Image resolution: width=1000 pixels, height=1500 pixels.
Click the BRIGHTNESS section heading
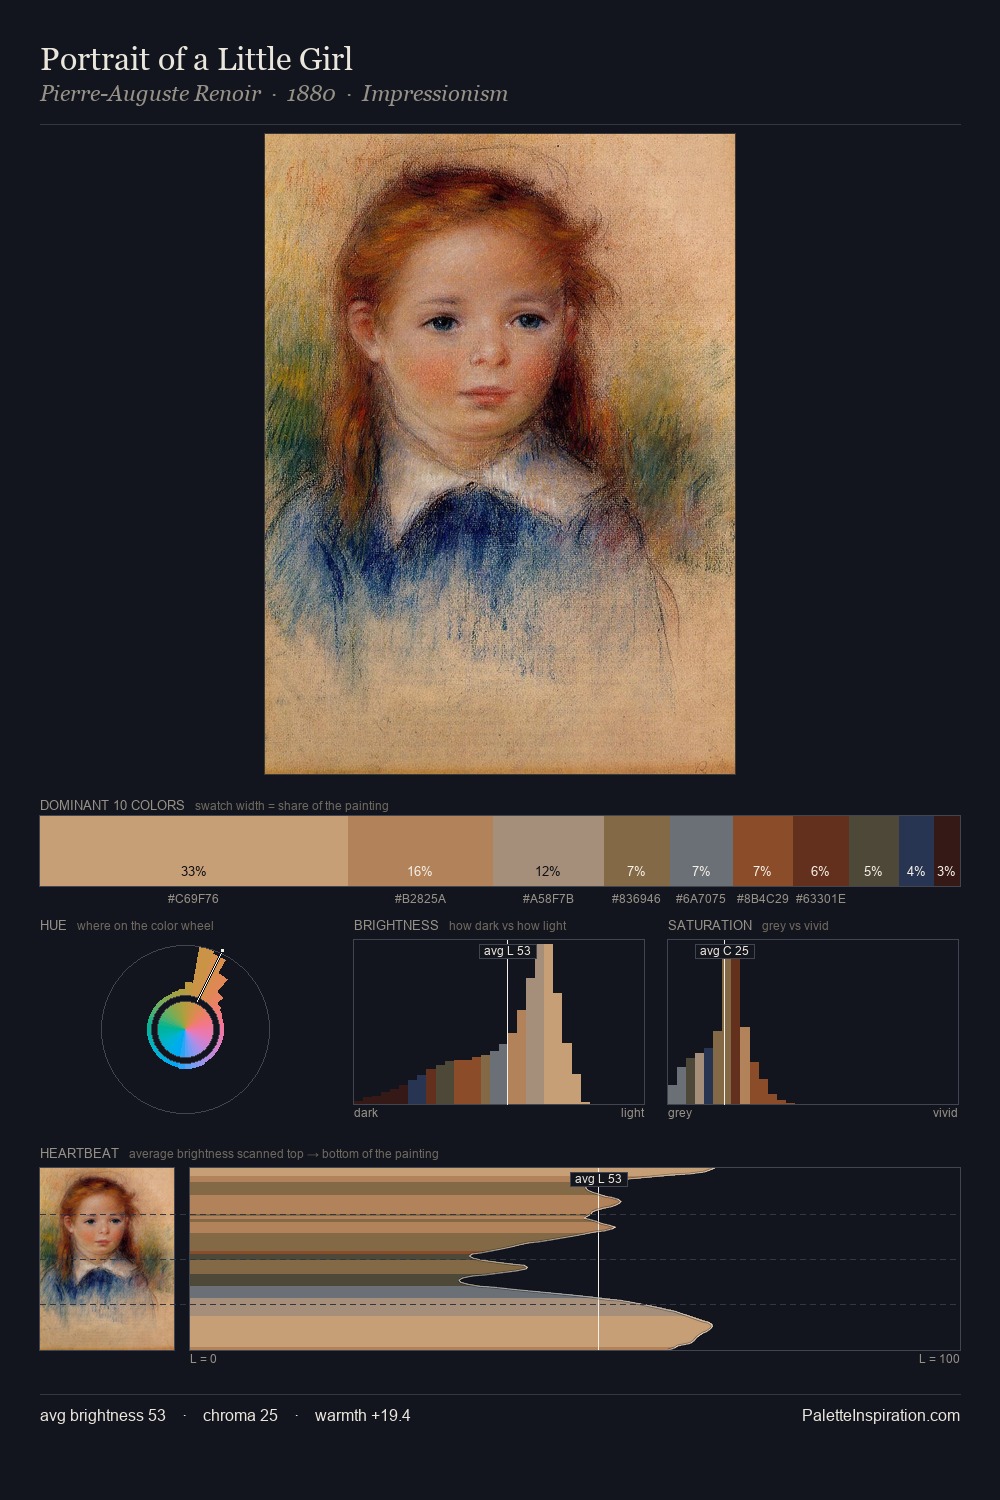(396, 925)
